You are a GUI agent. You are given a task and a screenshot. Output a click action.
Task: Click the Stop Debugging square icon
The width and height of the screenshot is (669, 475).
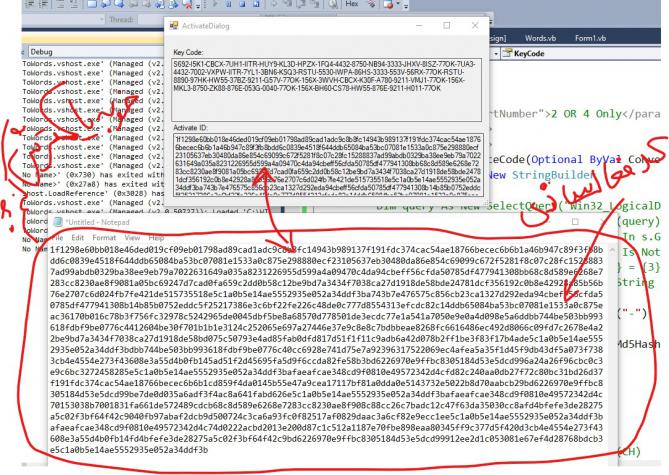click(242, 4)
